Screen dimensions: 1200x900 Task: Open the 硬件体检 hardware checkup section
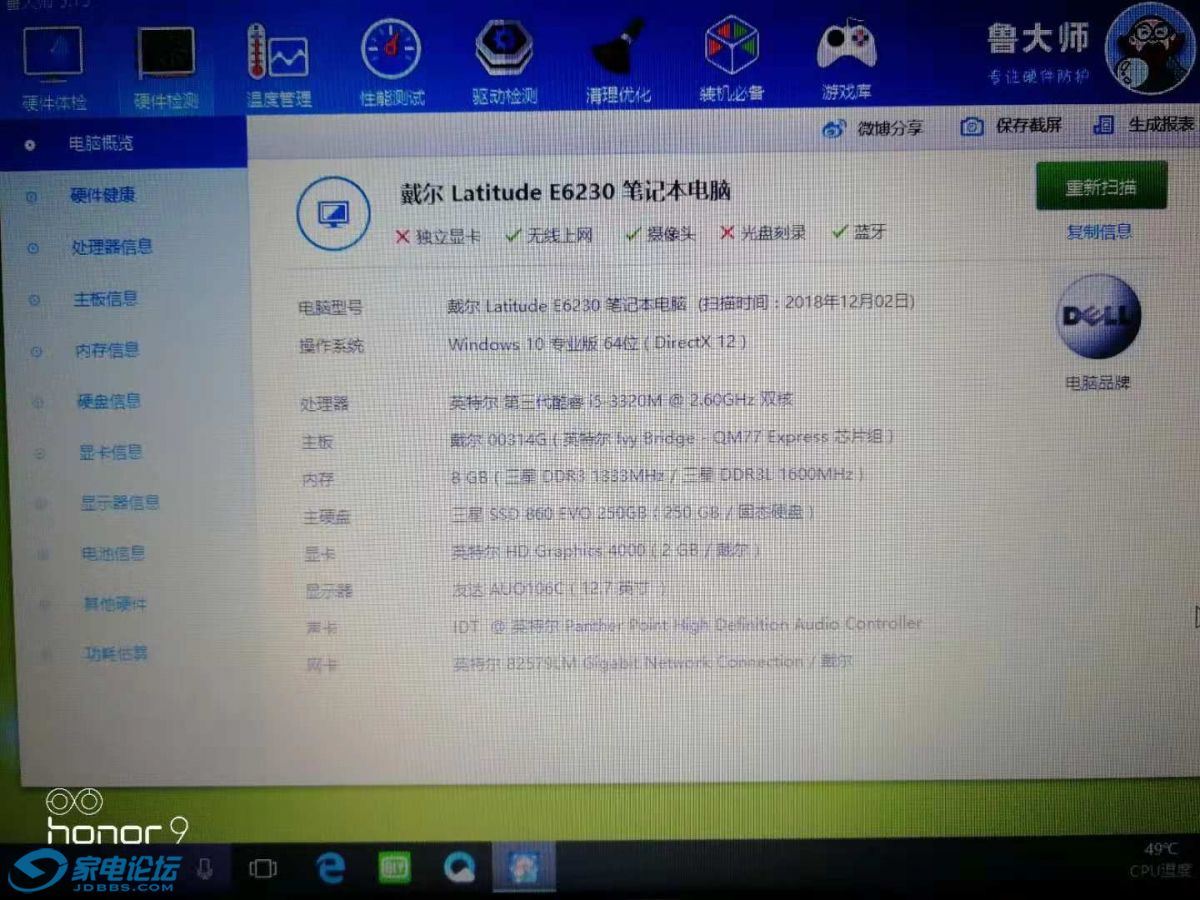pos(55,65)
